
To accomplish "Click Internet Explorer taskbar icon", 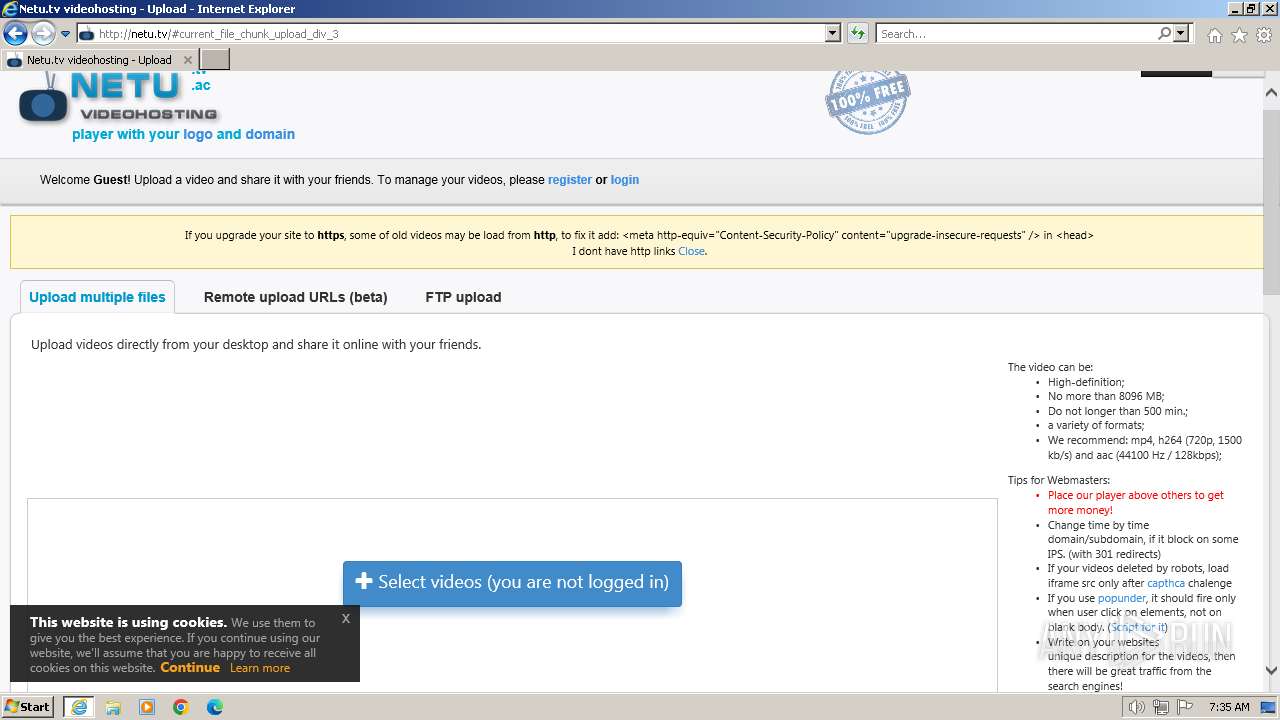I will point(79,707).
